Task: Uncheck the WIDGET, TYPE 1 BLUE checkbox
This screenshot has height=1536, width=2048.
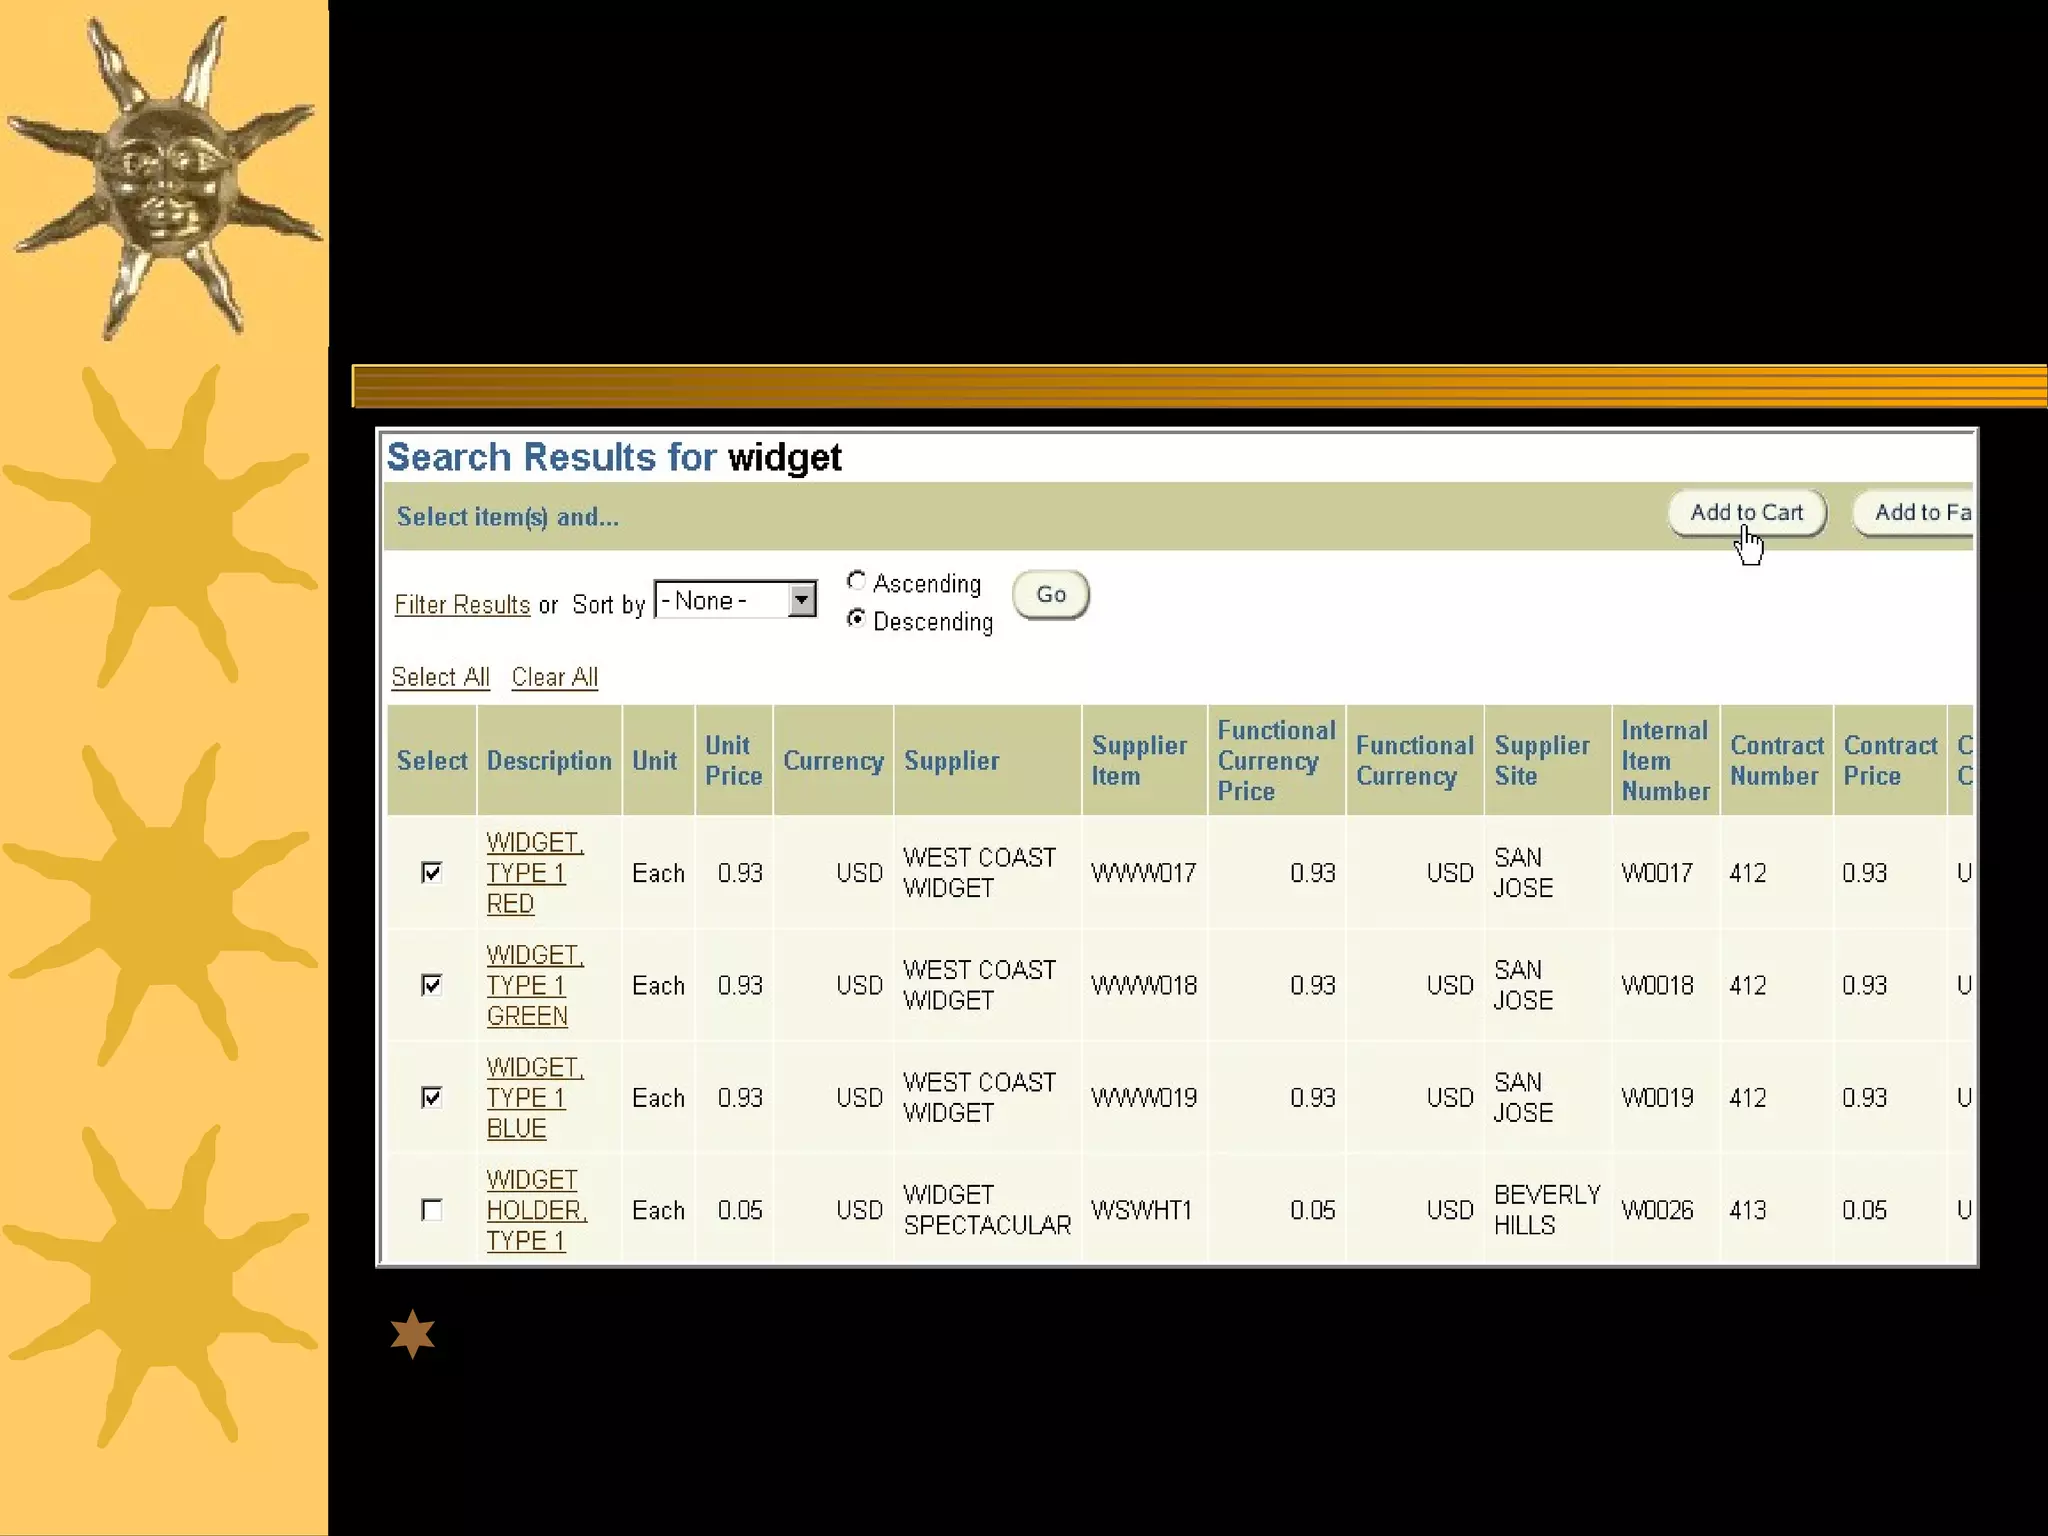Action: coord(432,1098)
